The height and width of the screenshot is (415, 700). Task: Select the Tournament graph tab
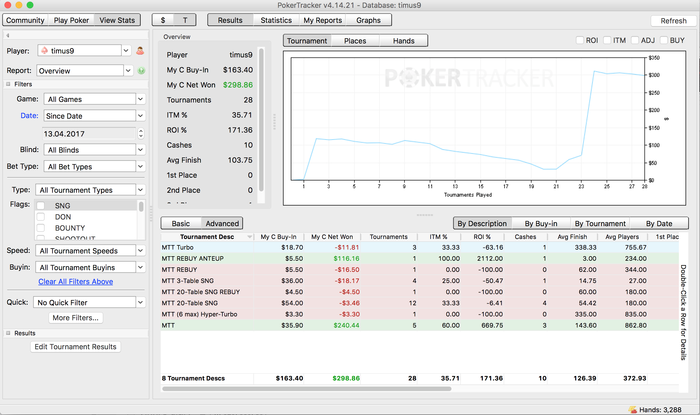[x=307, y=41]
